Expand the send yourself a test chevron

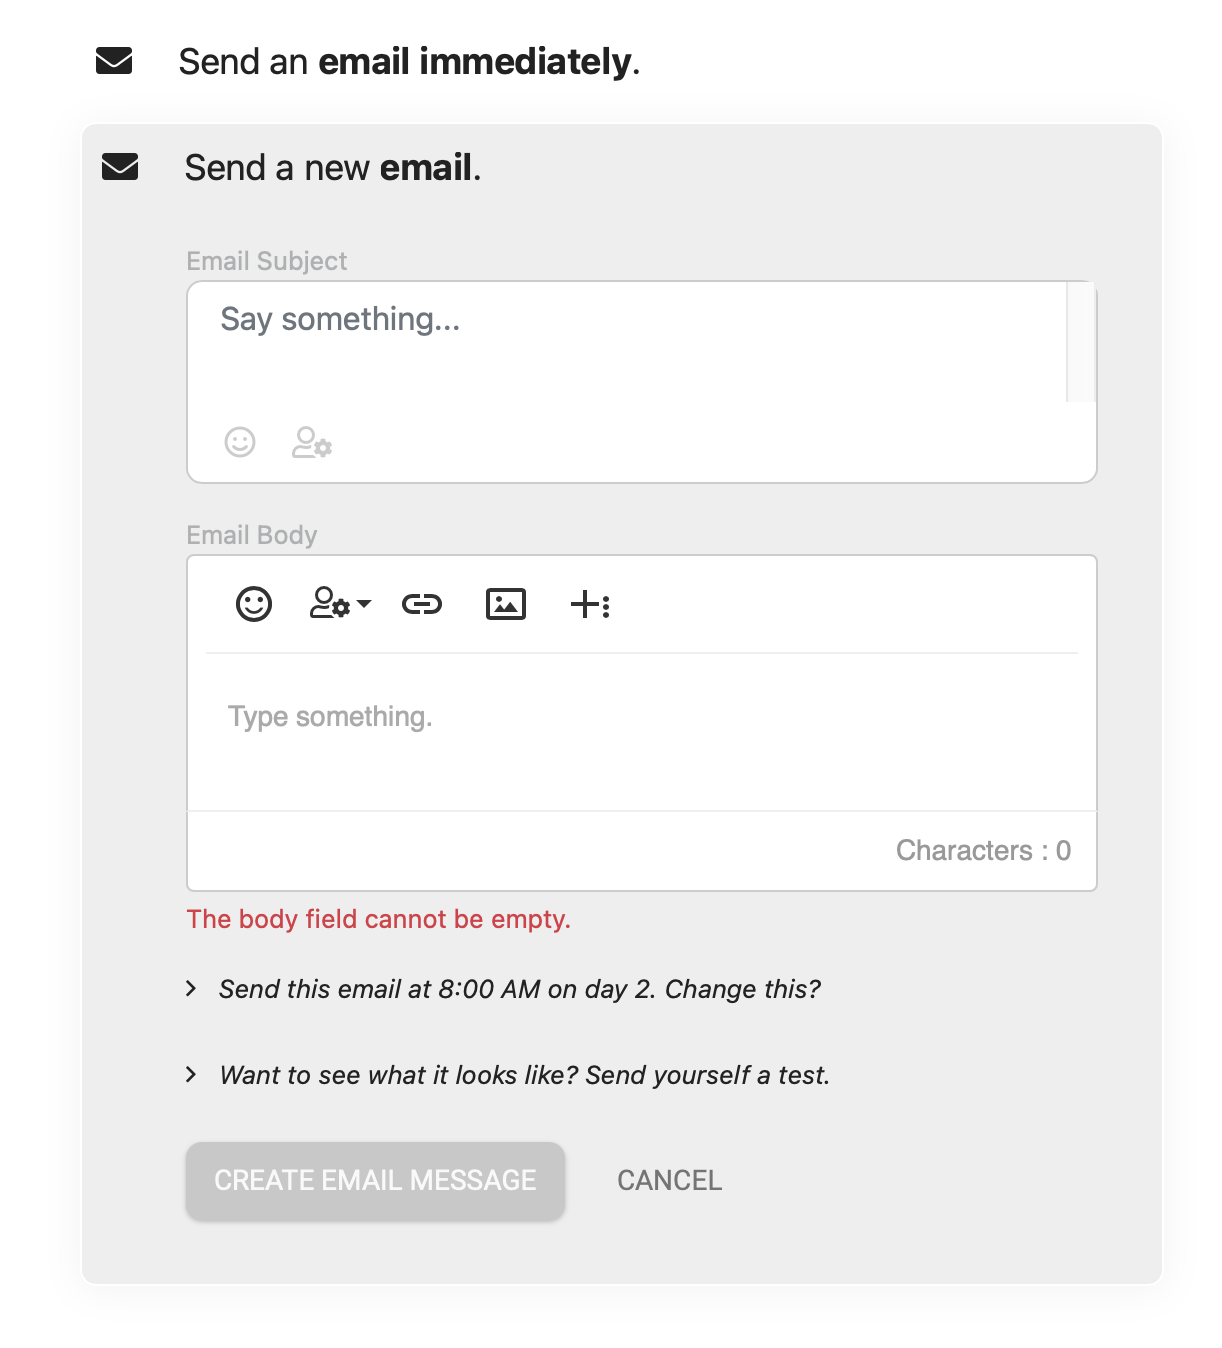[x=191, y=1075]
